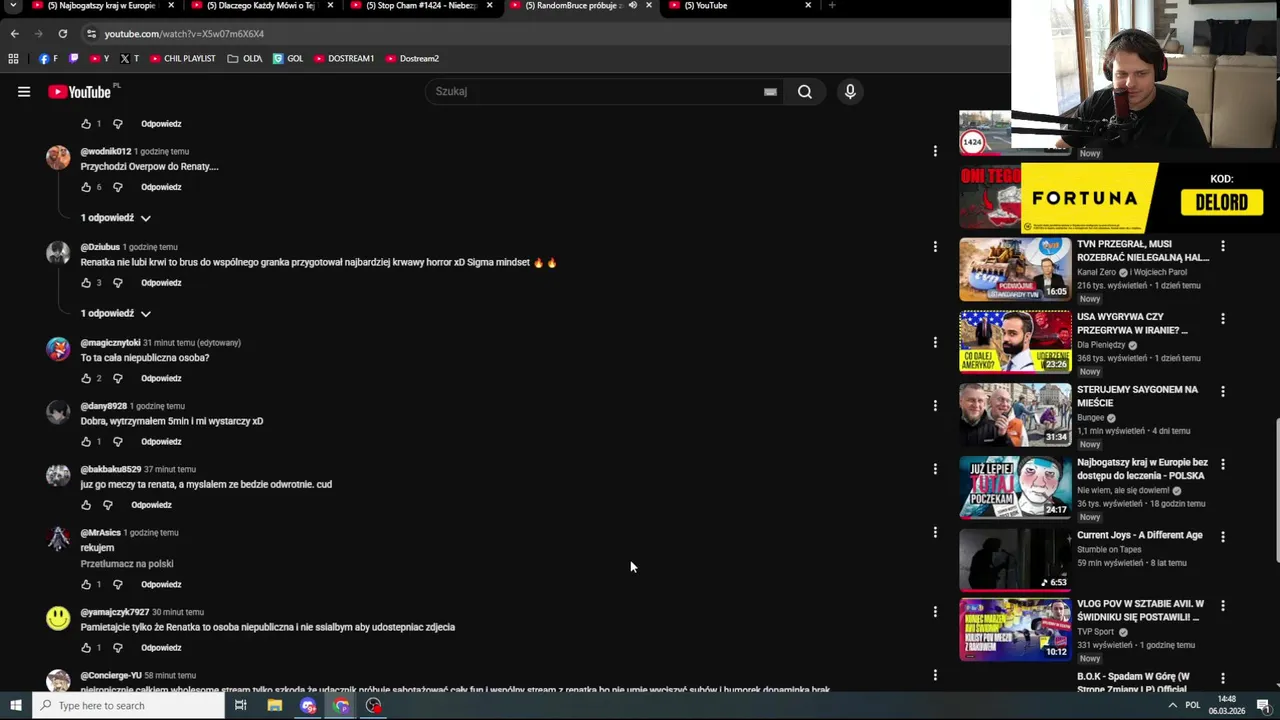Mute the RandomBruce tab via its speaker icon

[x=633, y=5]
